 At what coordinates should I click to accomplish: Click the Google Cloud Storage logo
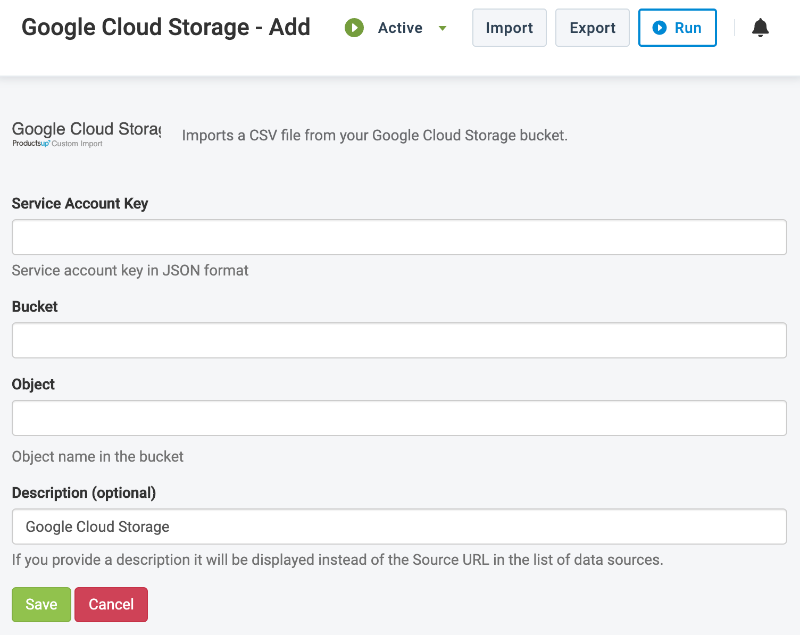[x=86, y=134]
